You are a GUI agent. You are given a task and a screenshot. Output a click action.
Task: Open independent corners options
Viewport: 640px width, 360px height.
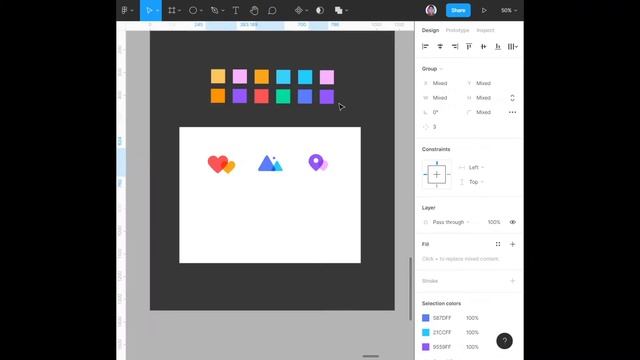click(513, 112)
